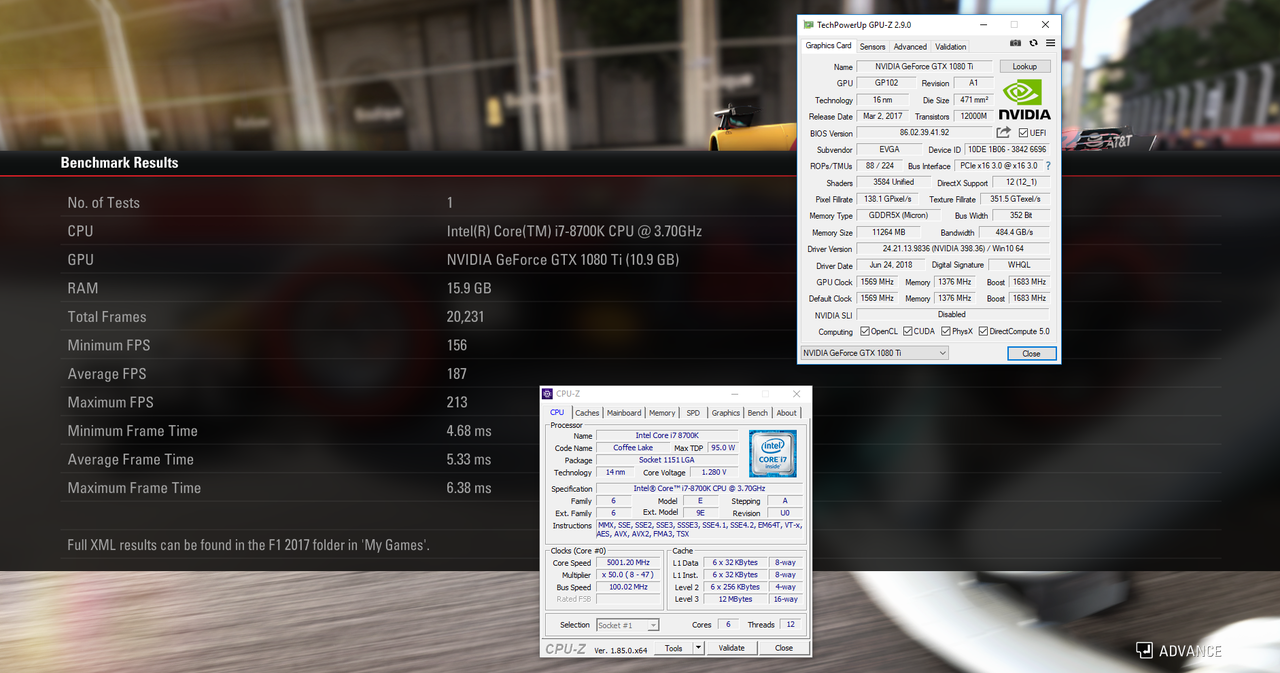Switch to the Graphics tab in CPU-Z
Image resolution: width=1280 pixels, height=673 pixels.
(726, 413)
